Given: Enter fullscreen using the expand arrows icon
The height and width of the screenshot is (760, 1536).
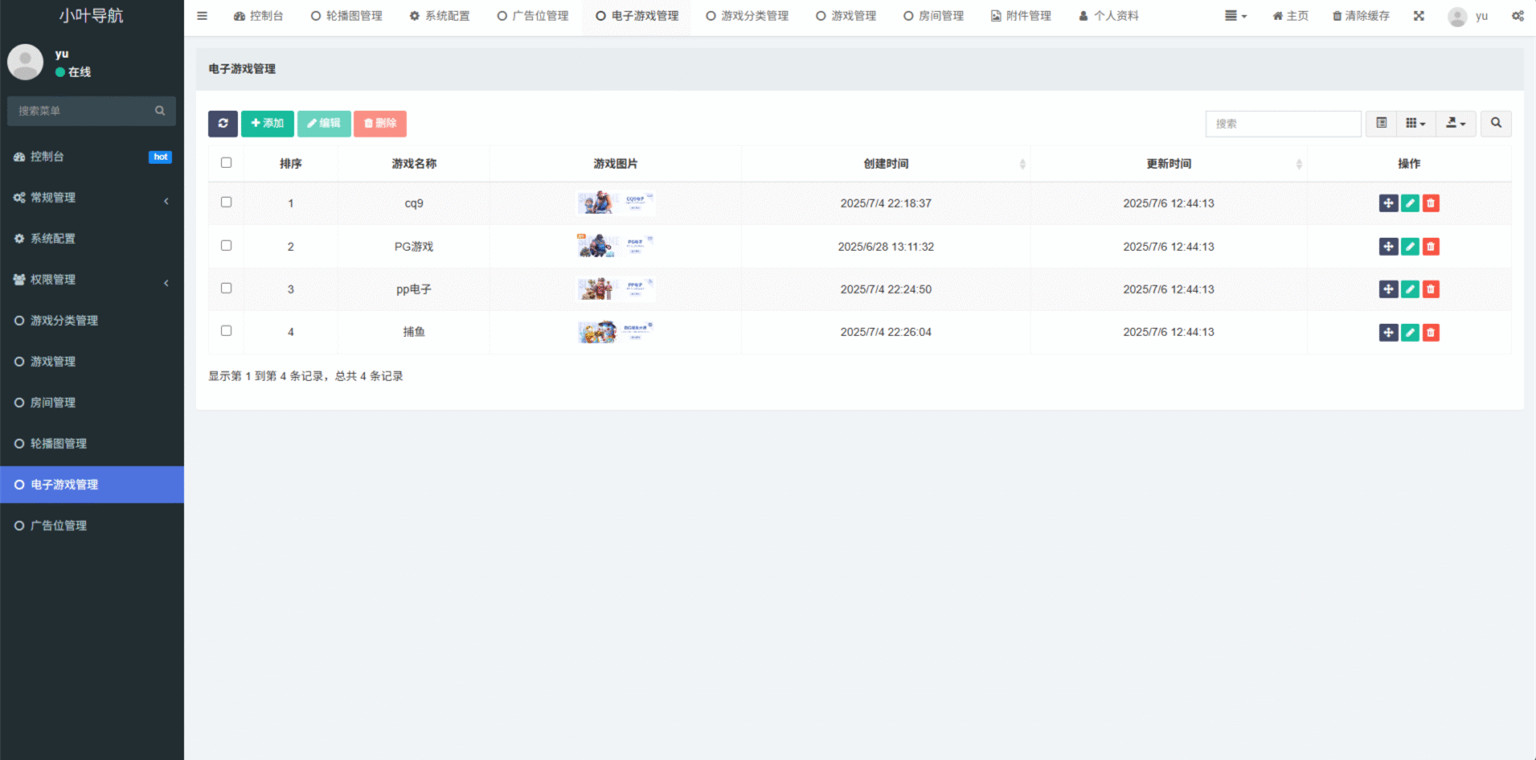Looking at the screenshot, I should (x=1418, y=16).
